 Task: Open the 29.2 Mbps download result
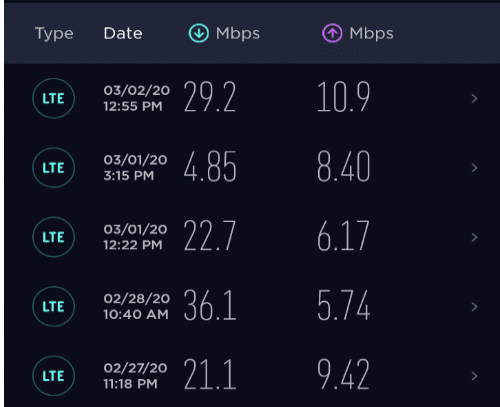point(210,97)
